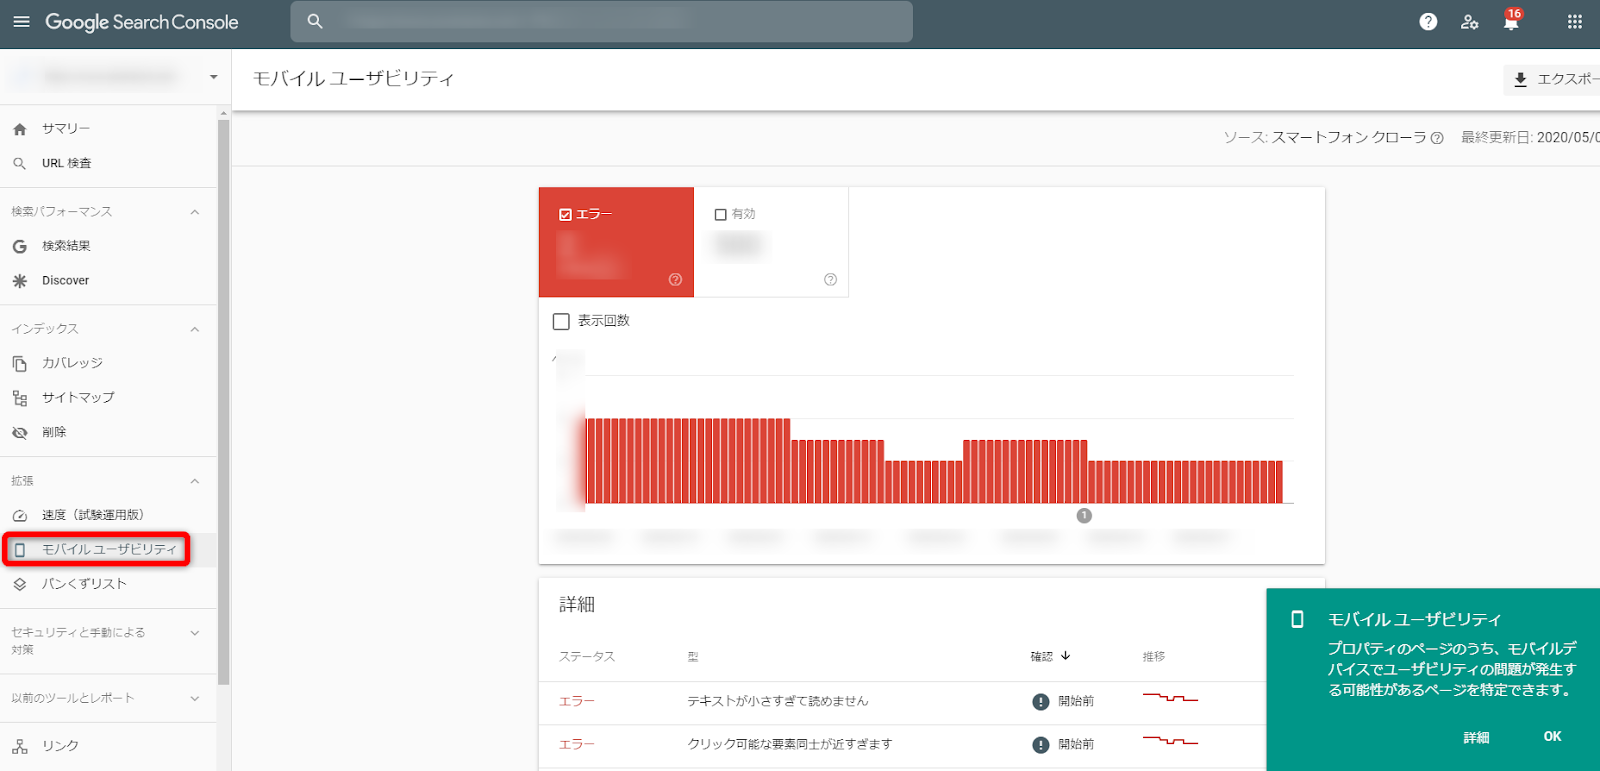Open the hamburger main menu
This screenshot has width=1600, height=771.
(x=21, y=22)
